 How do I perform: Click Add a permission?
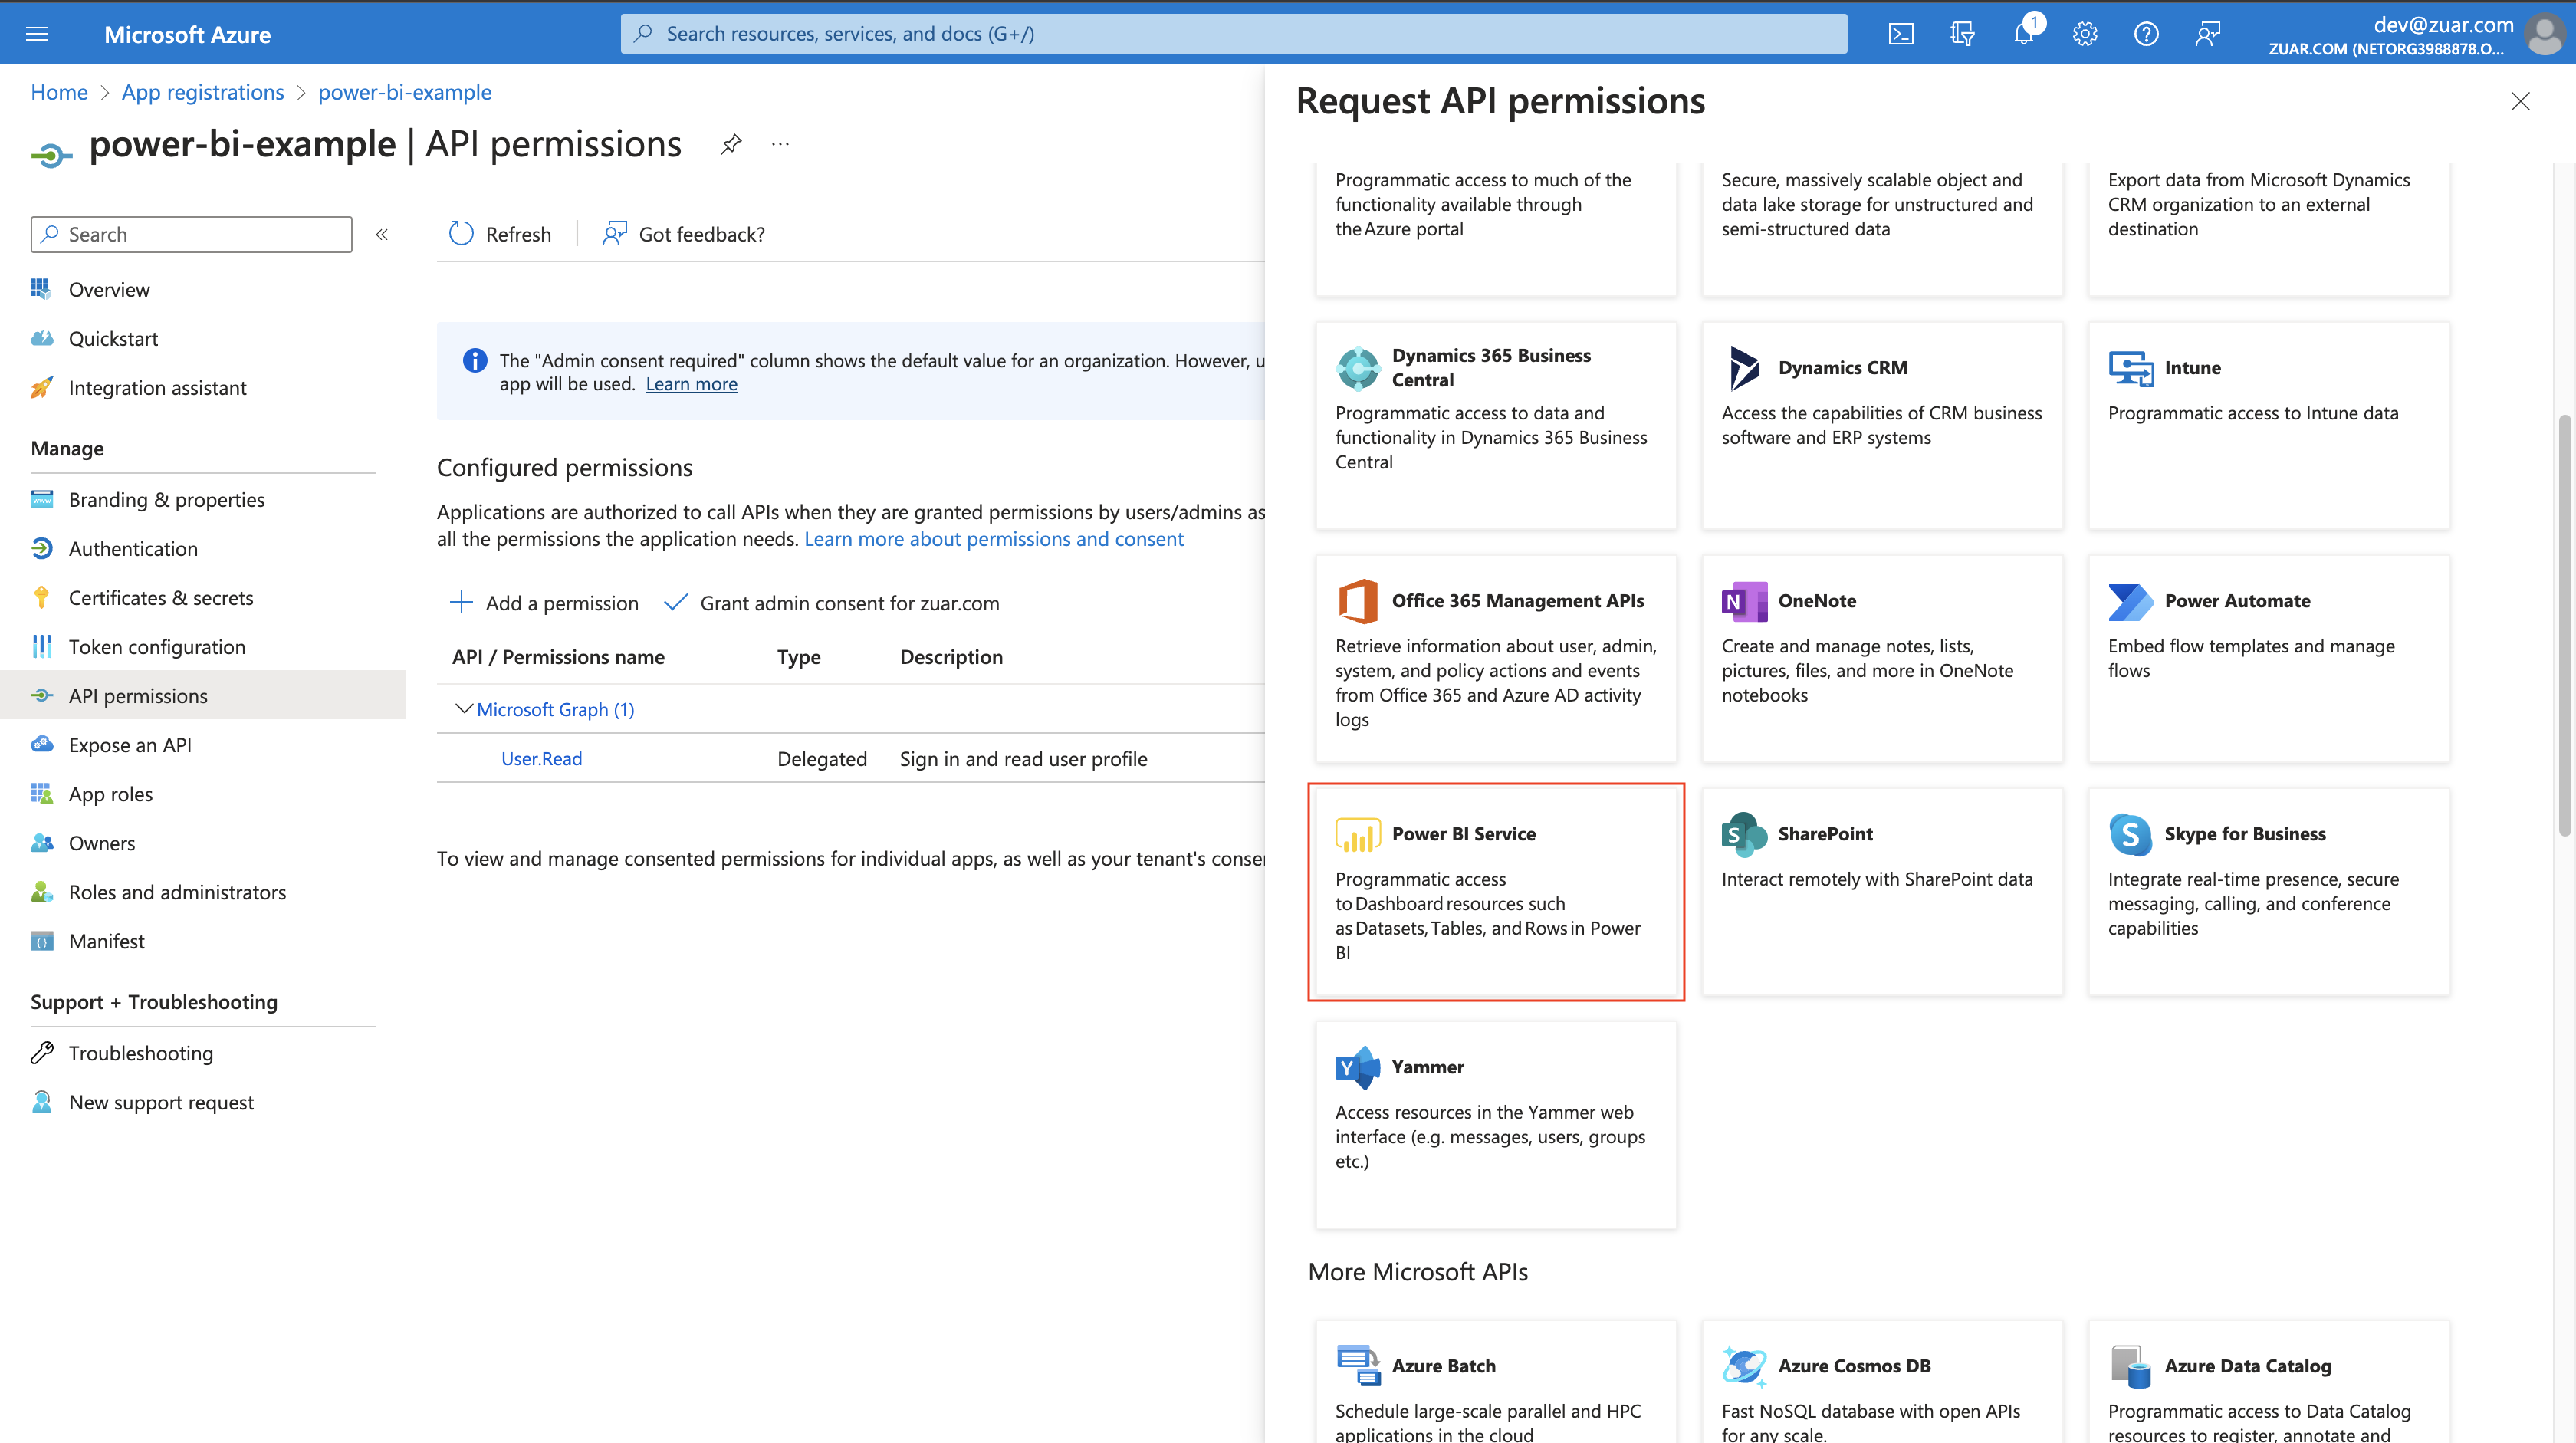point(544,603)
